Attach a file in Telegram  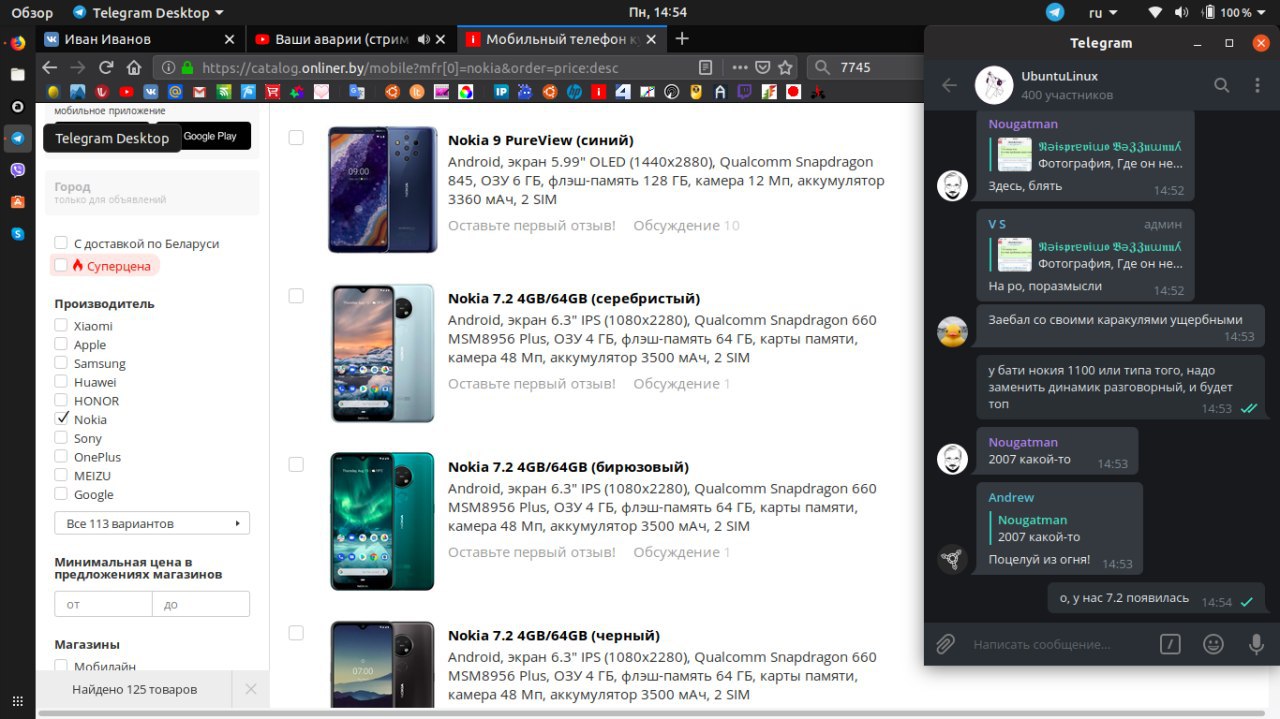click(x=945, y=644)
